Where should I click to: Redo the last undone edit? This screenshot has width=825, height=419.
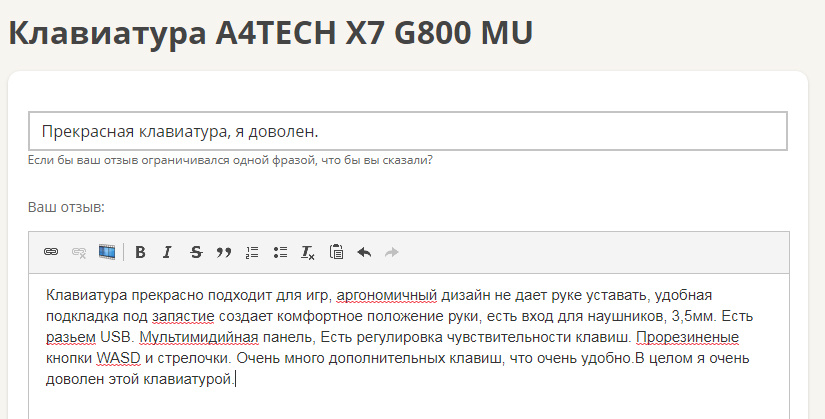coord(391,252)
